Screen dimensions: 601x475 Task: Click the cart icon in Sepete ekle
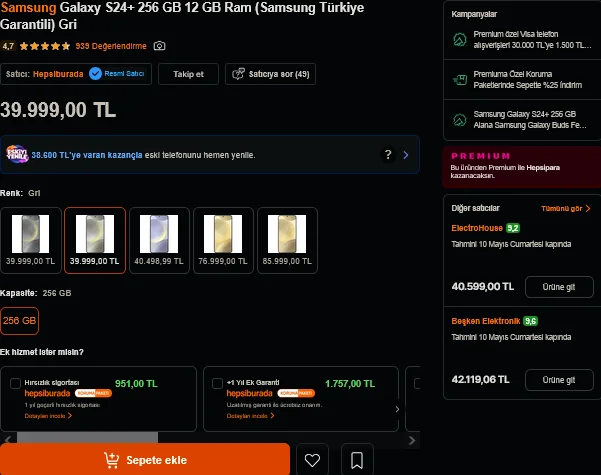(x=112, y=460)
